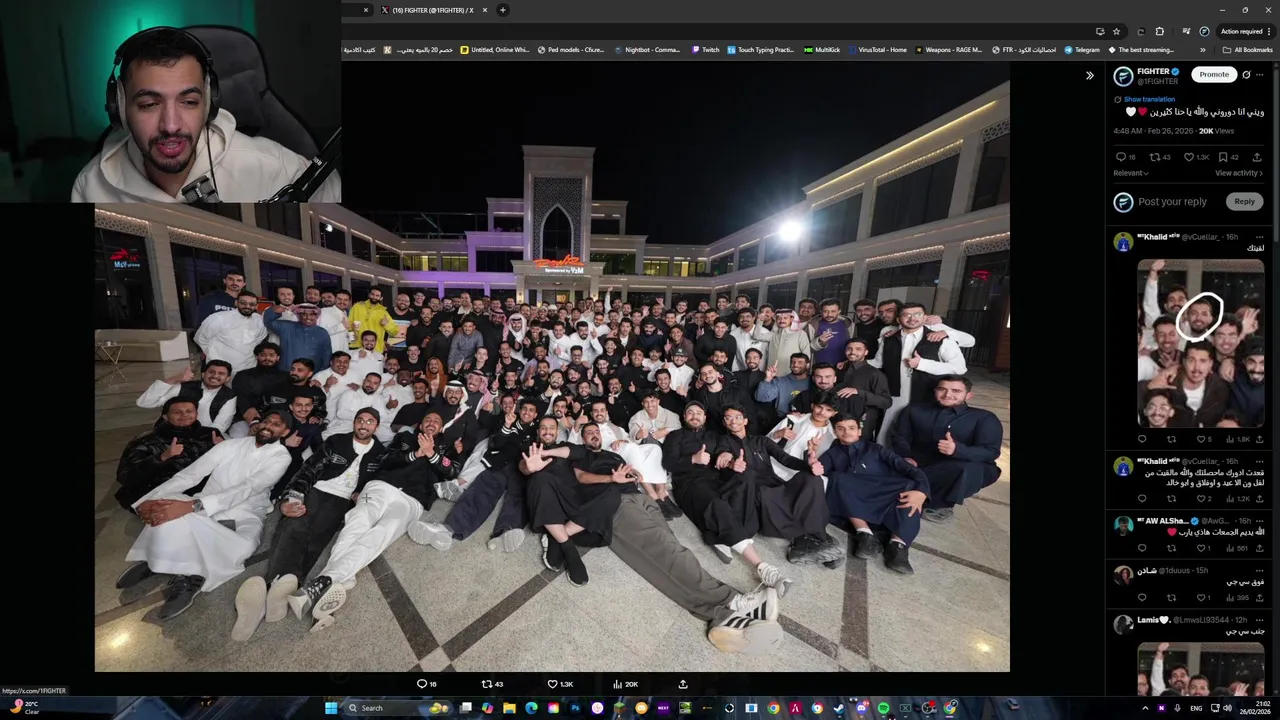Open View activity link
This screenshot has height=720, width=1280.
coord(1239,173)
